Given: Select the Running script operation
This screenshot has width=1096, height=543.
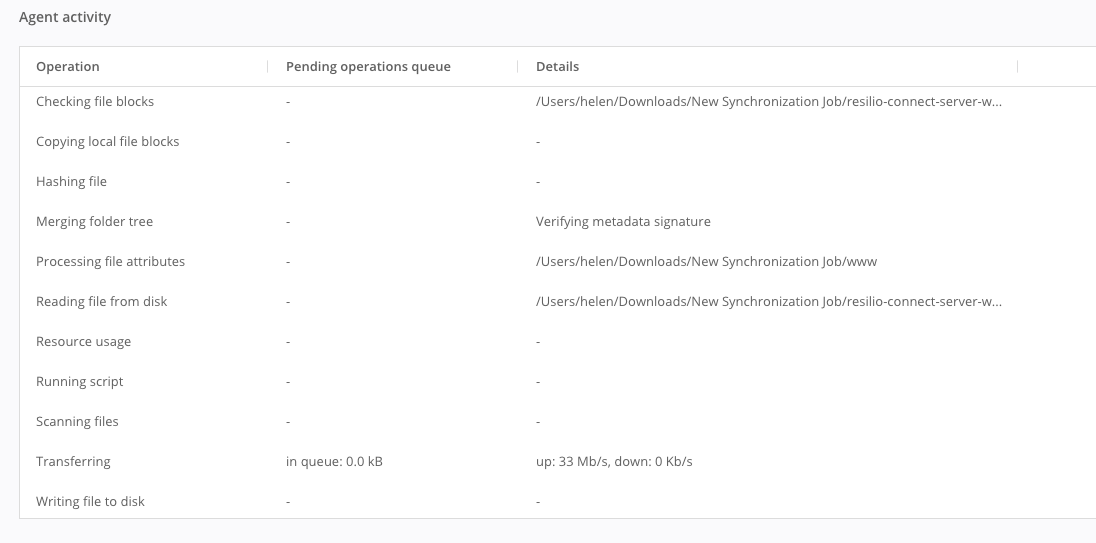Looking at the screenshot, I should pos(79,382).
